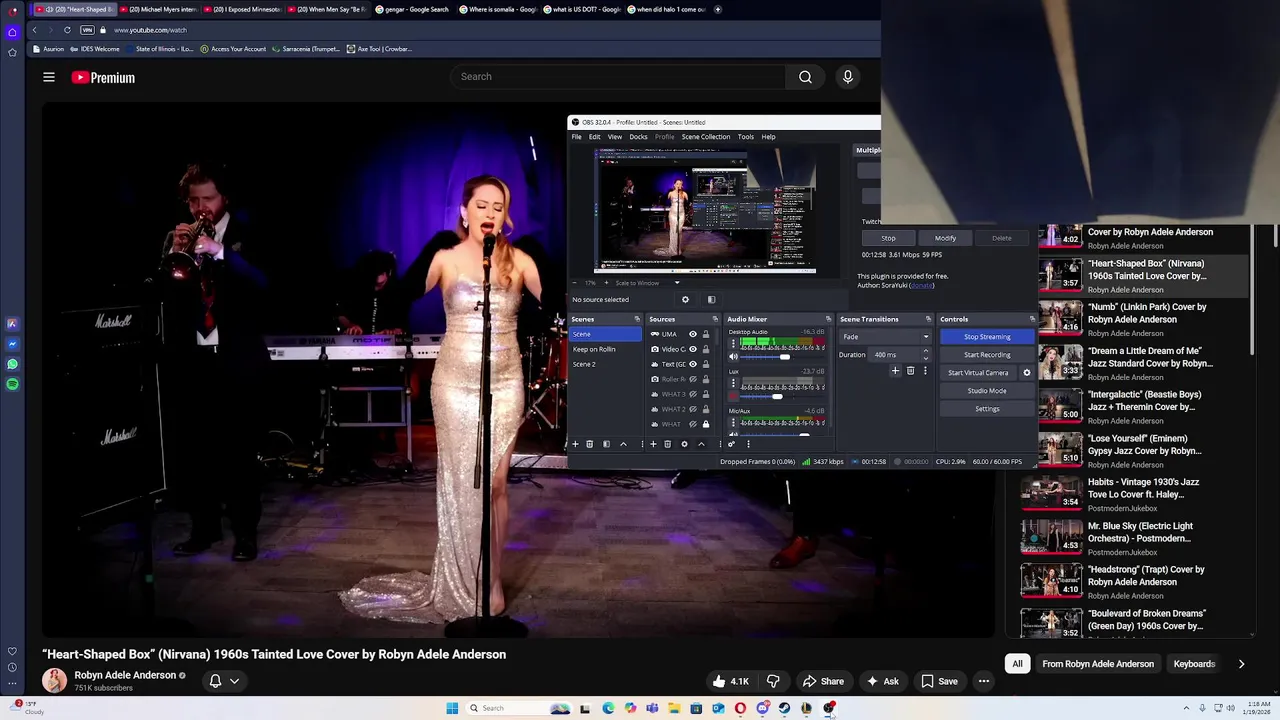Show hidden WHAT 2 source with eye icon

(x=692, y=409)
